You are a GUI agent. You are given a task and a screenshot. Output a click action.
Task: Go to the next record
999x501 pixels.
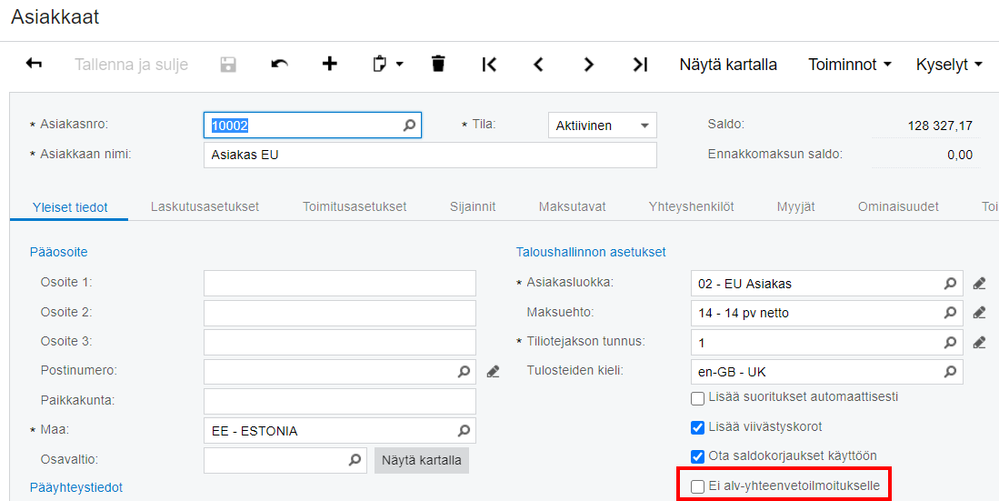tap(589, 64)
